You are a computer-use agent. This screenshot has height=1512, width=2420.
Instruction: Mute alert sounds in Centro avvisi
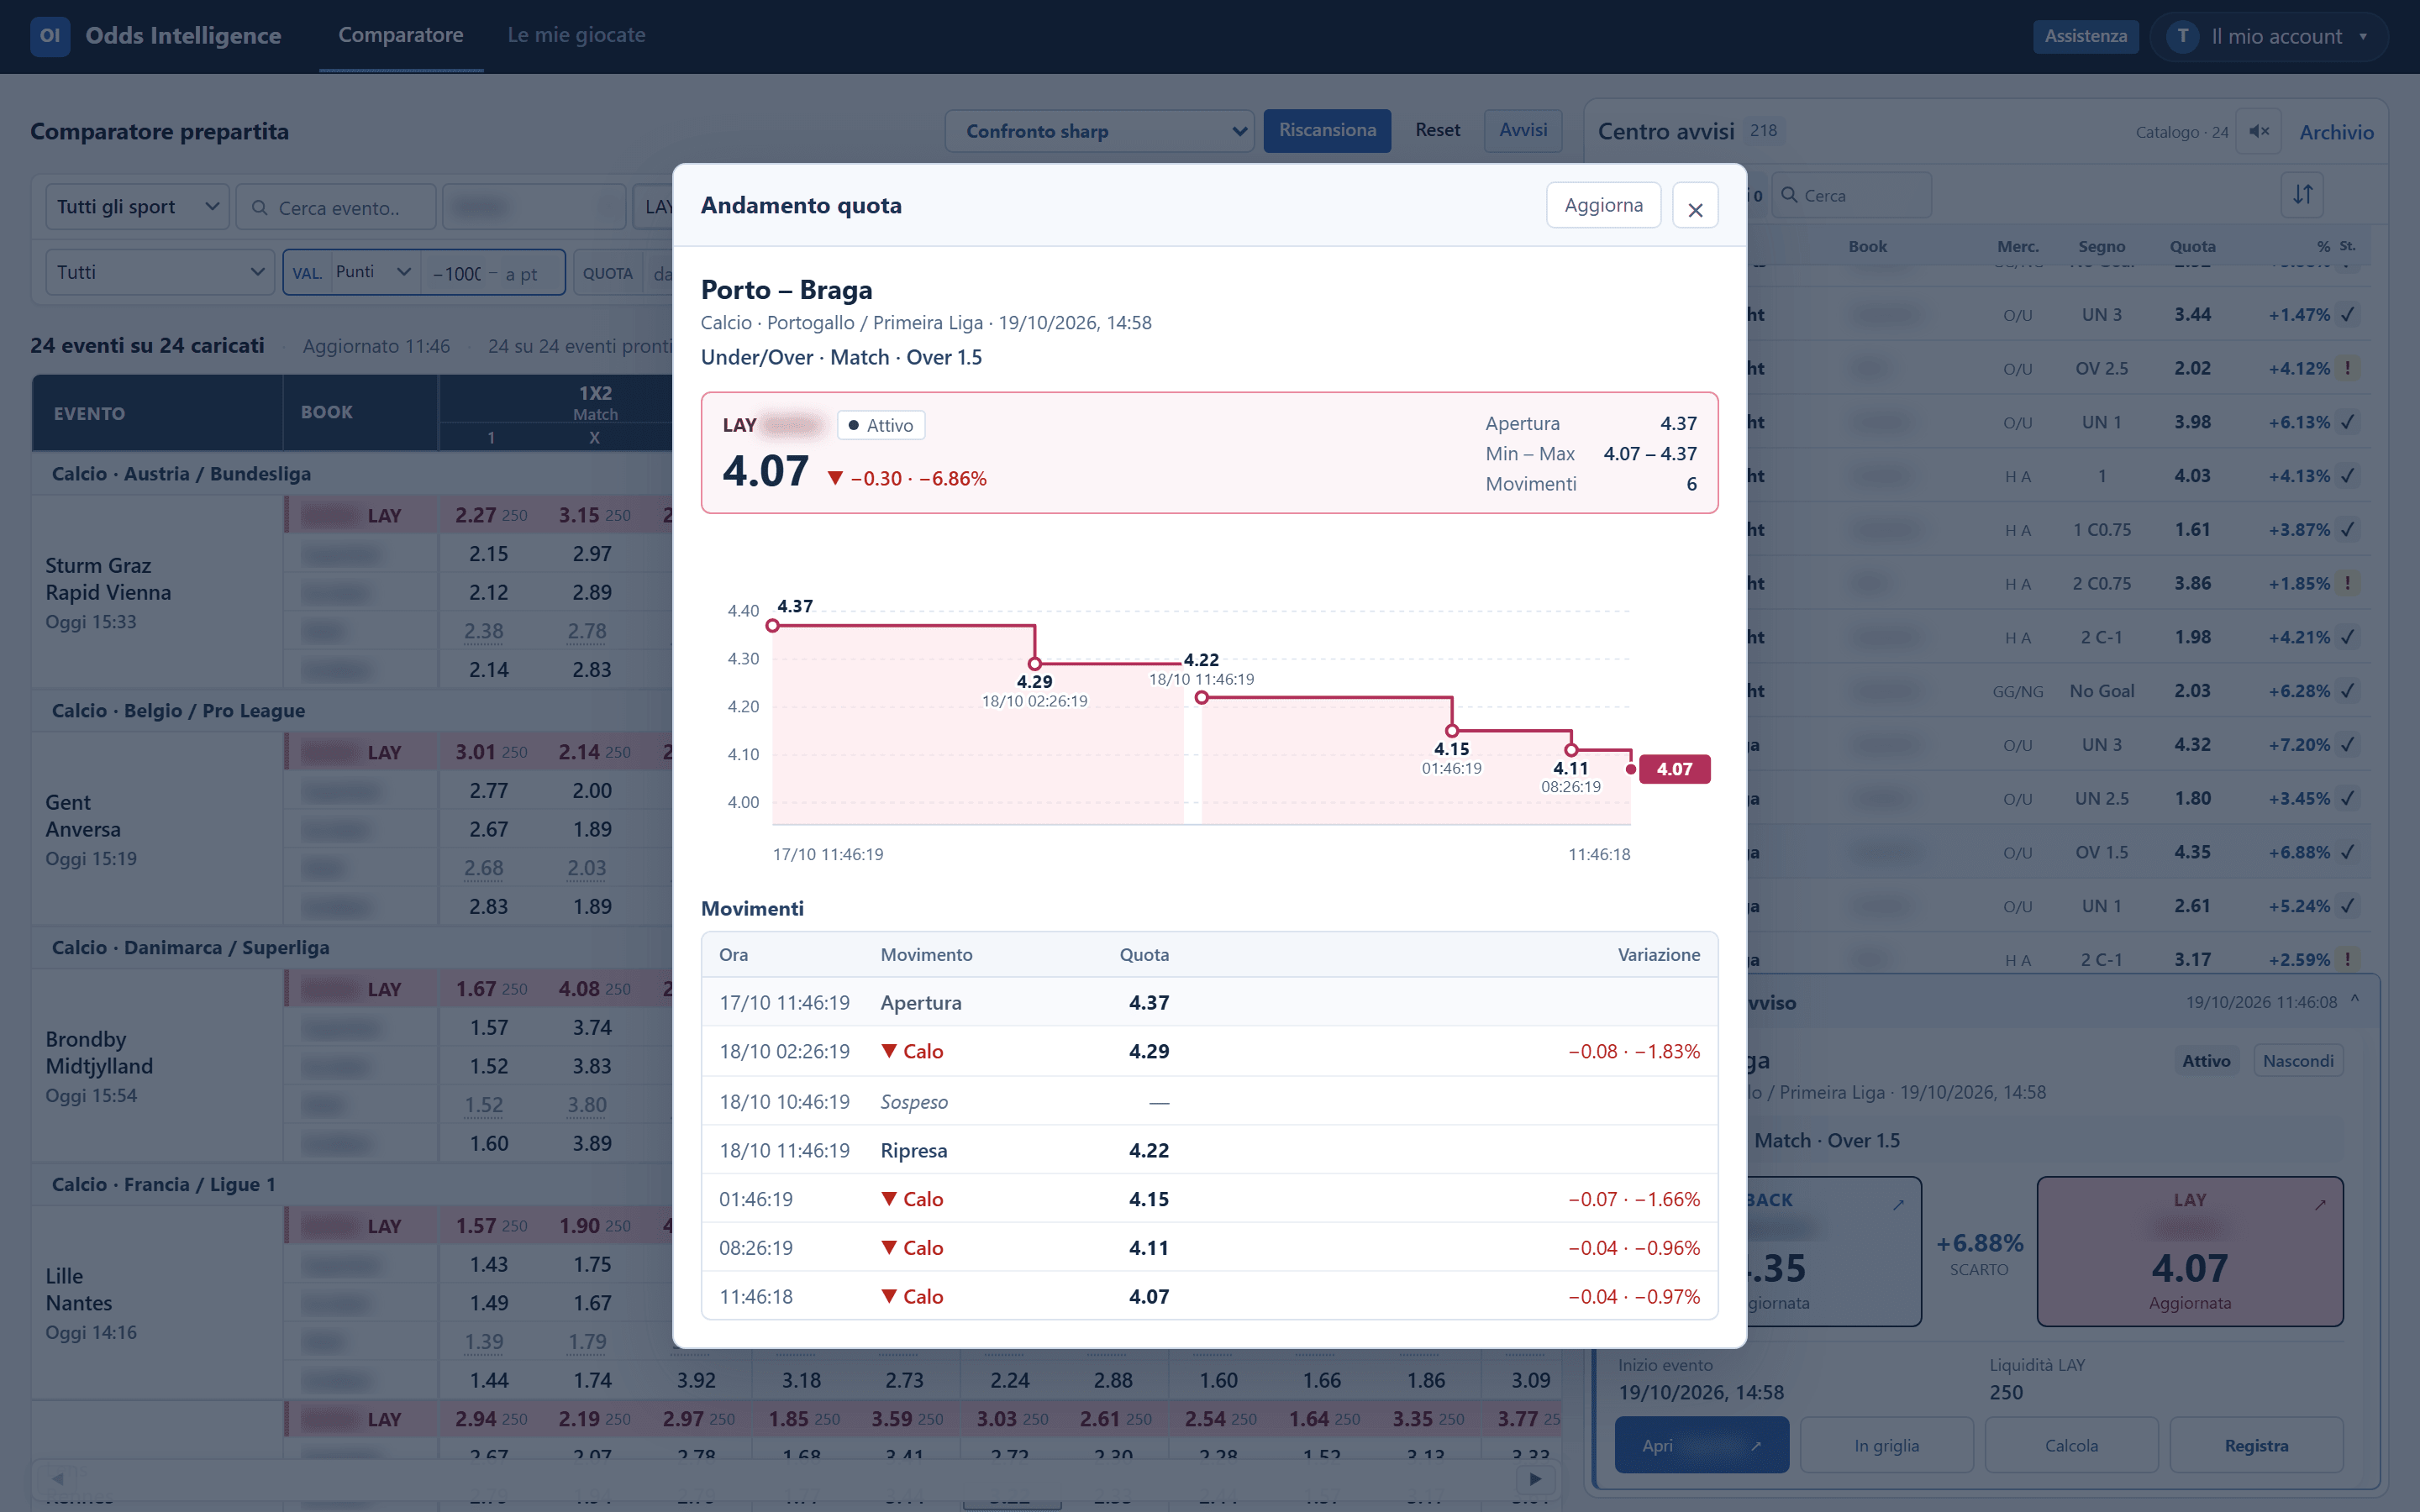coord(2259,131)
